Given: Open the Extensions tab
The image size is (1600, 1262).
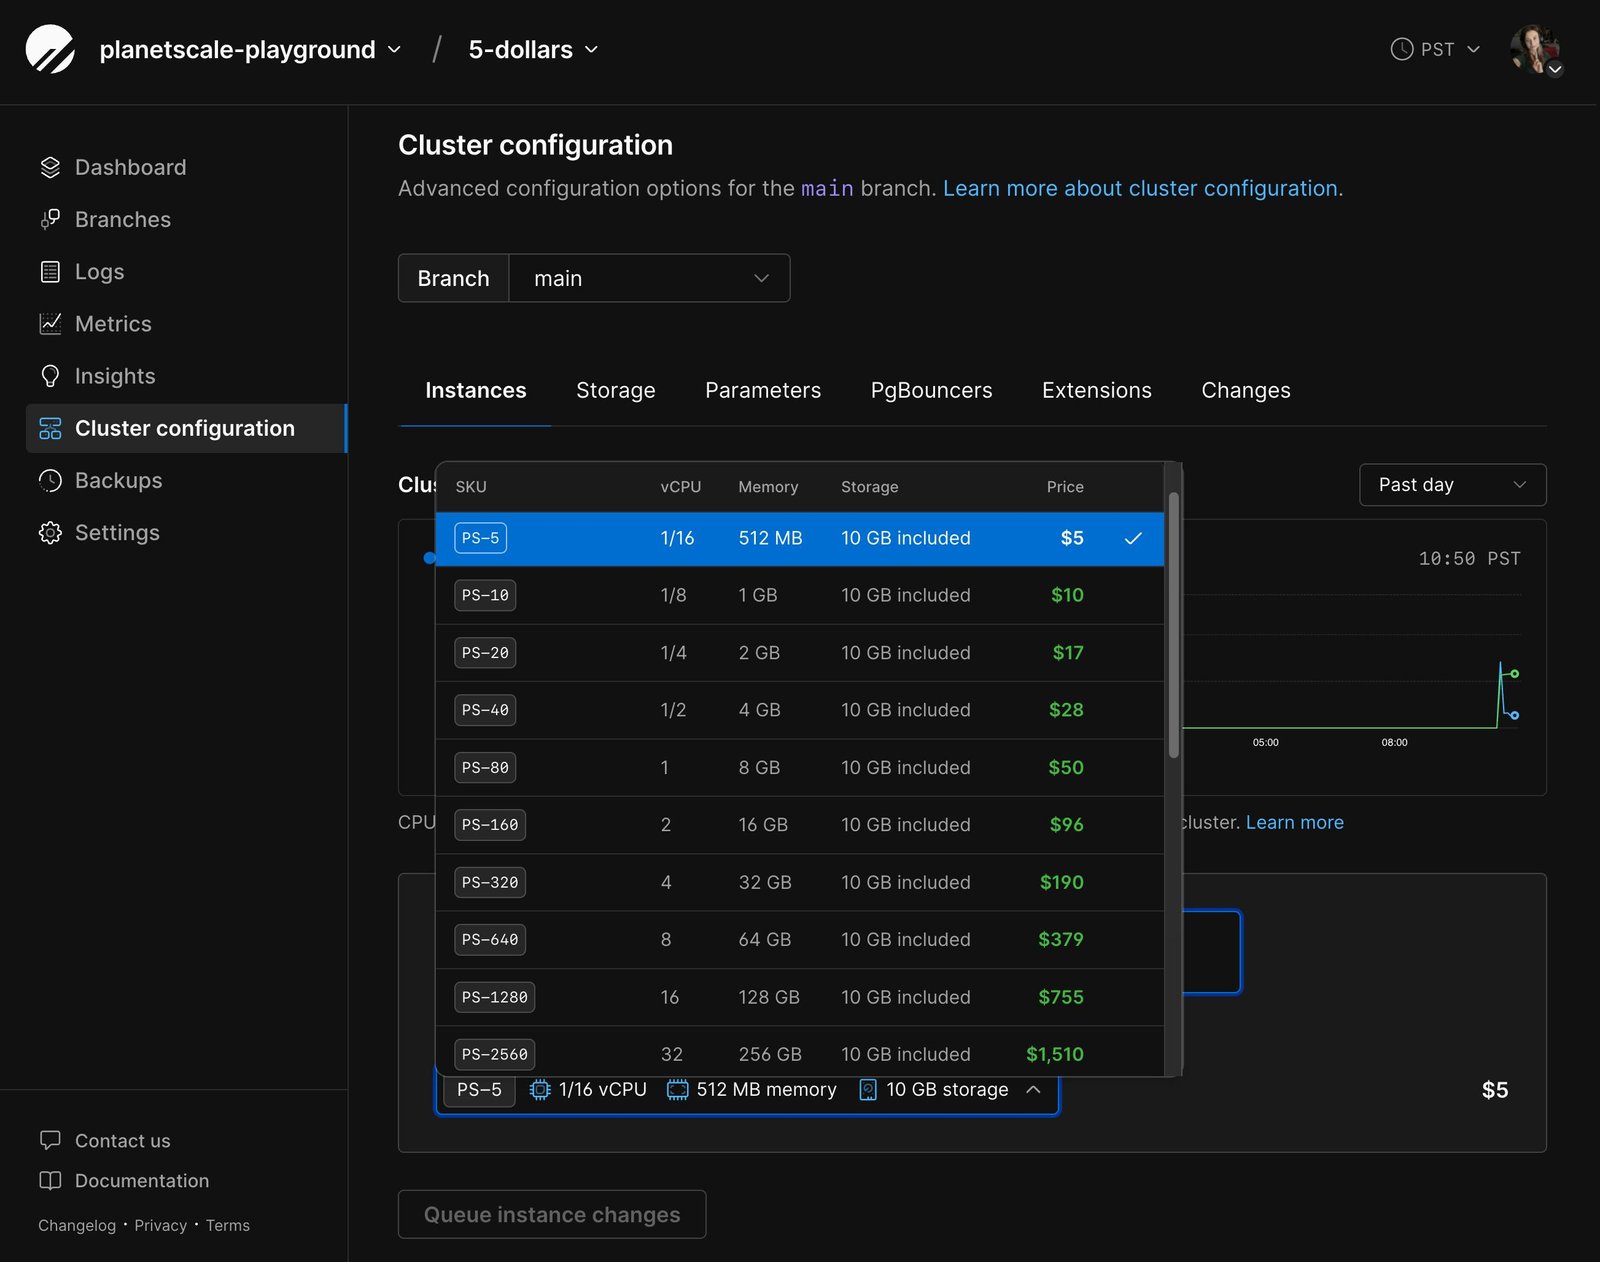Looking at the screenshot, I should (x=1096, y=390).
